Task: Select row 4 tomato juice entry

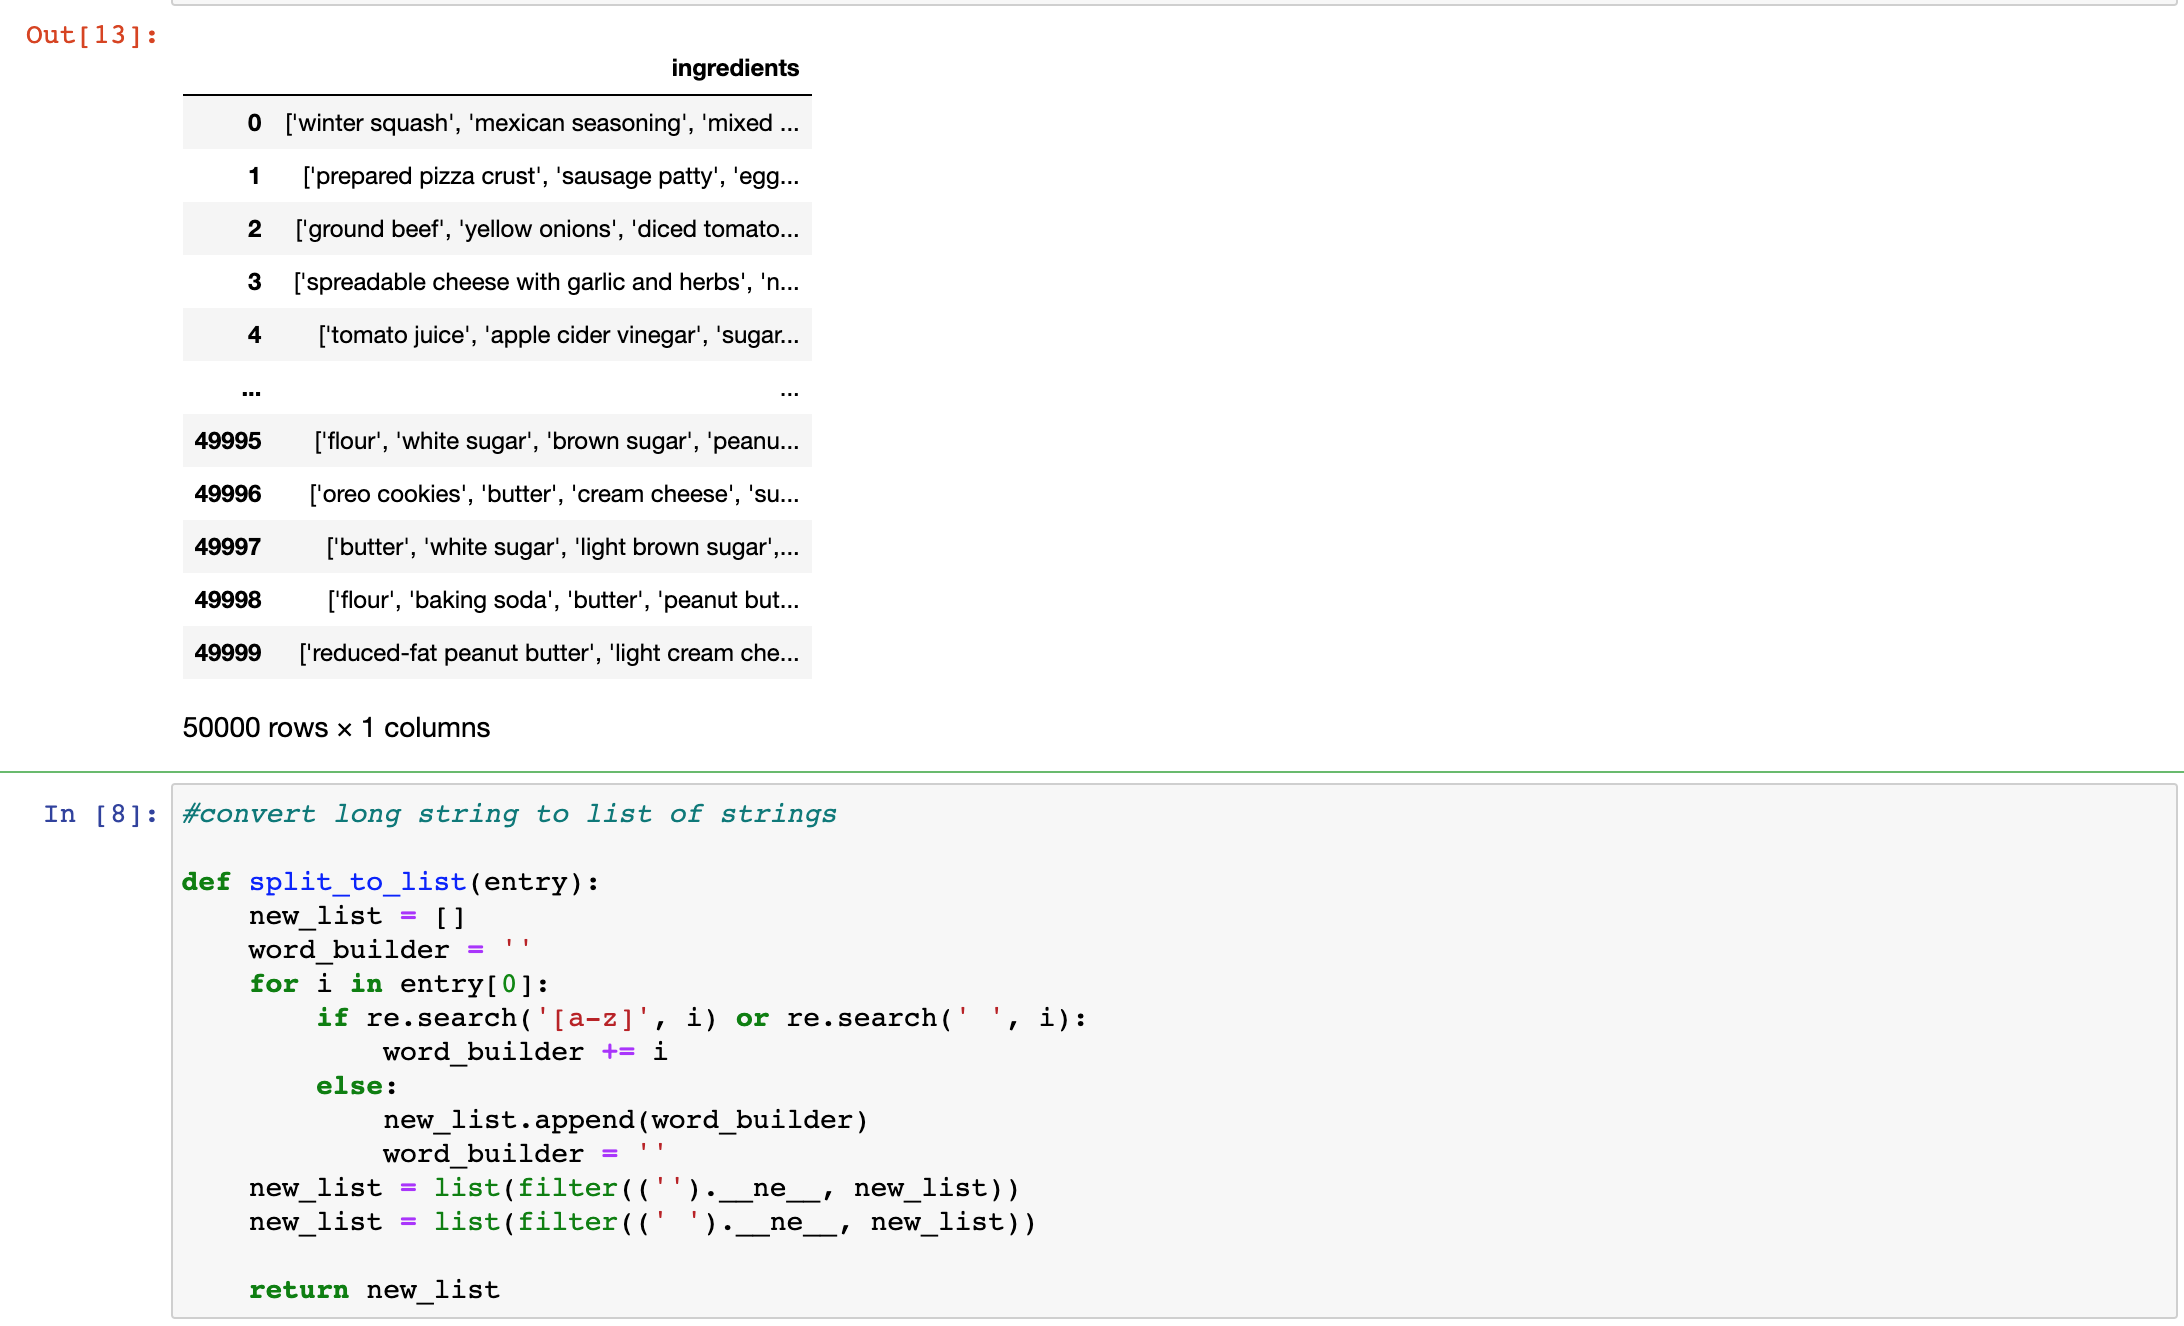Action: coord(558,335)
